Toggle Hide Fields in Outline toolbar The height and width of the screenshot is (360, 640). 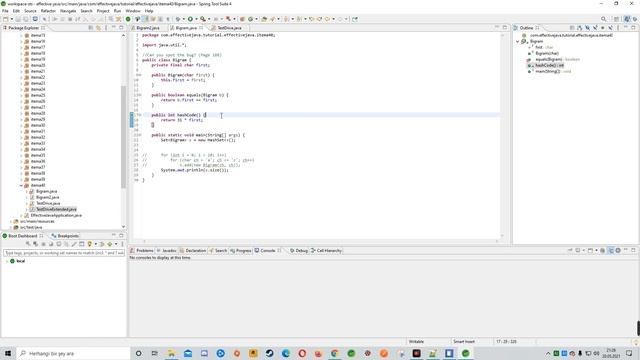coord(587,28)
